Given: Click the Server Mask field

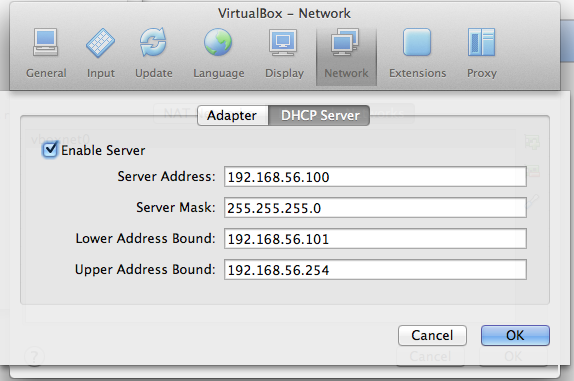Looking at the screenshot, I should [375, 208].
